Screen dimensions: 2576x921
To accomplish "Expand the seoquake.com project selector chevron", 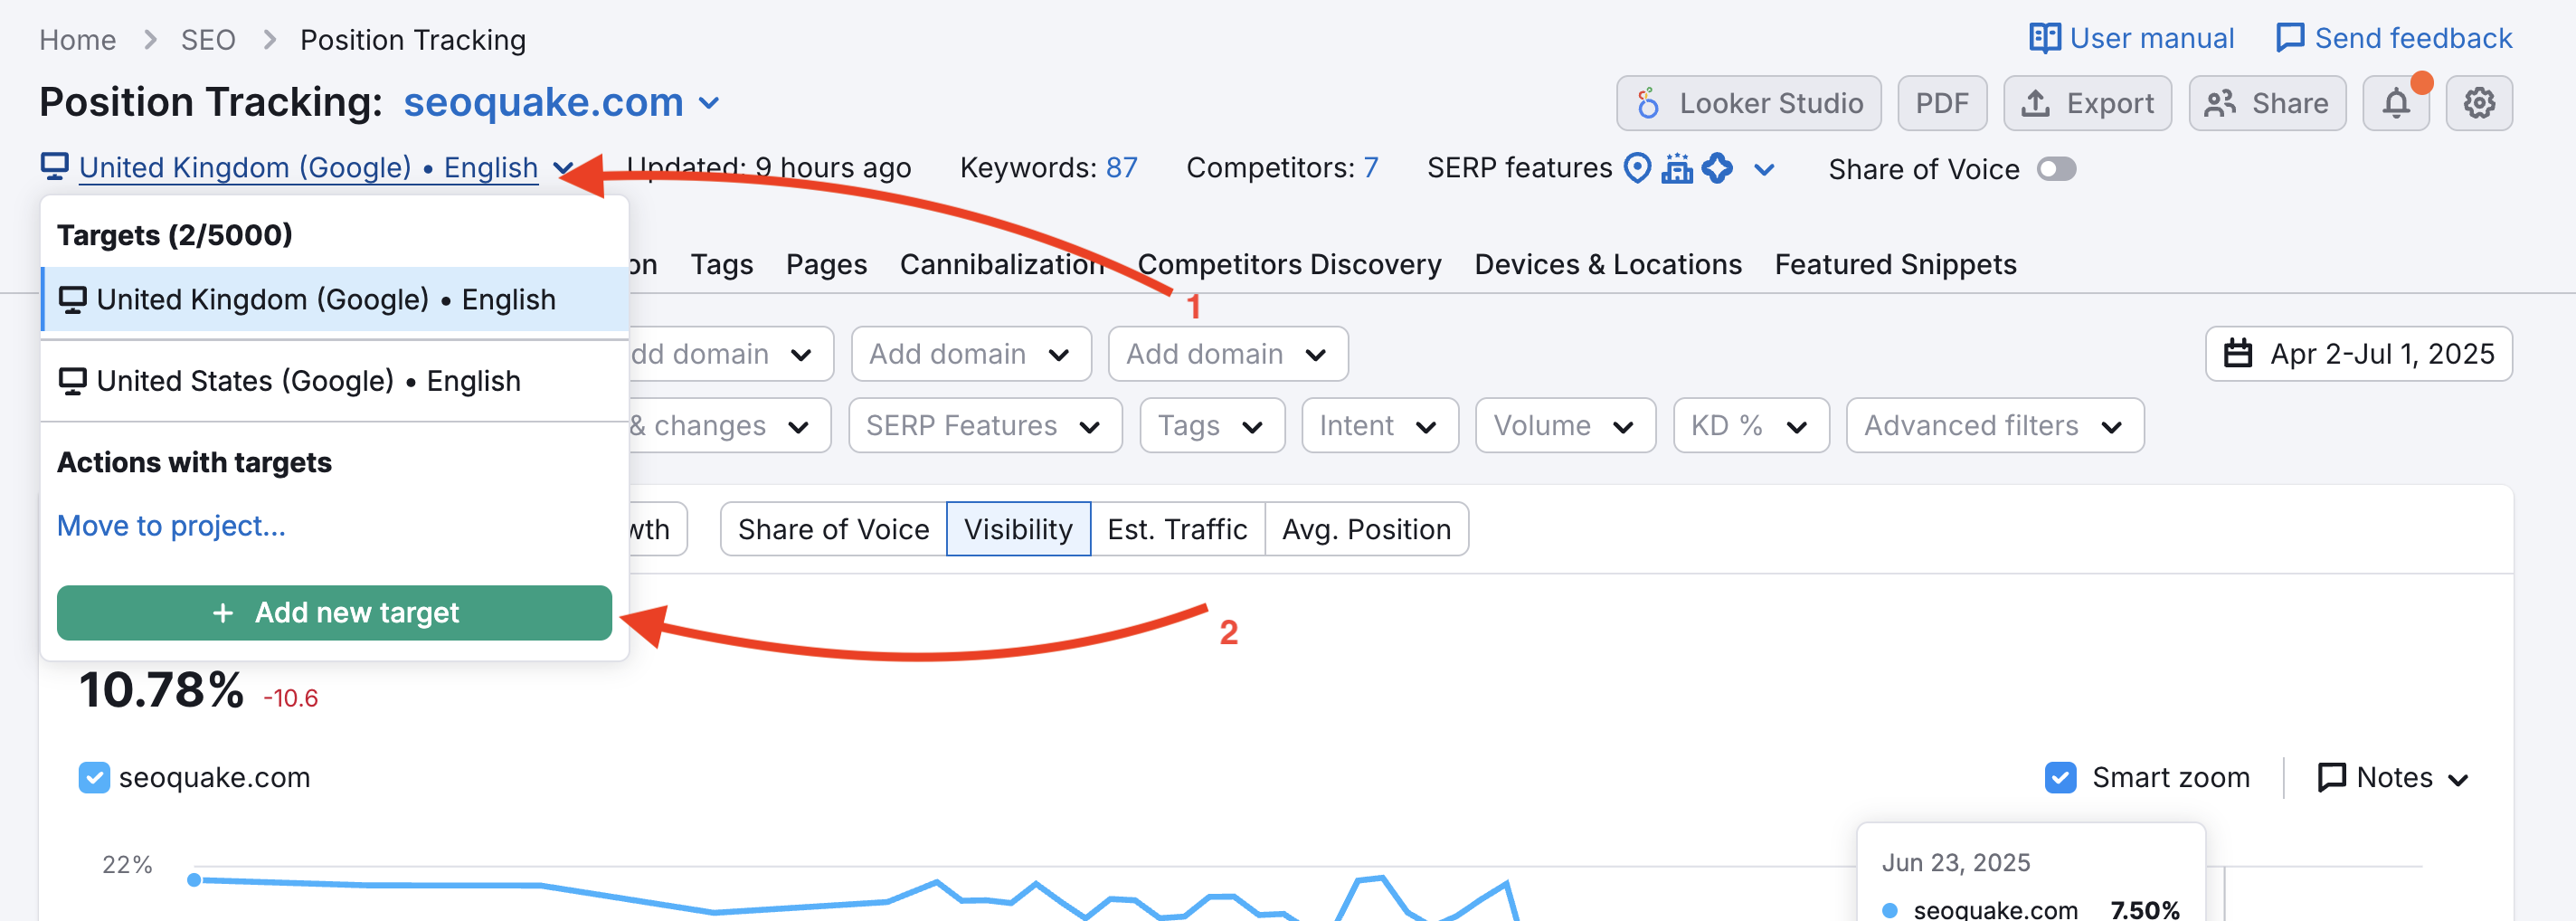I will pyautogui.click(x=709, y=103).
